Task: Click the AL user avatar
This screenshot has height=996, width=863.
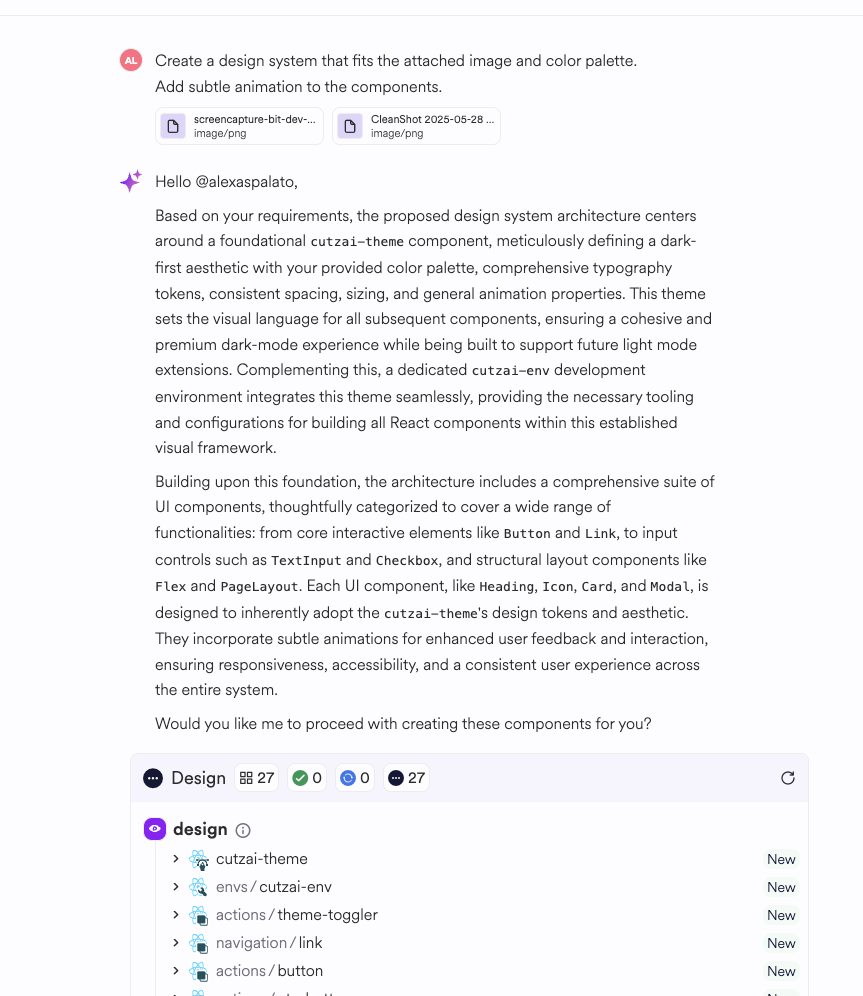Action: coord(131,61)
